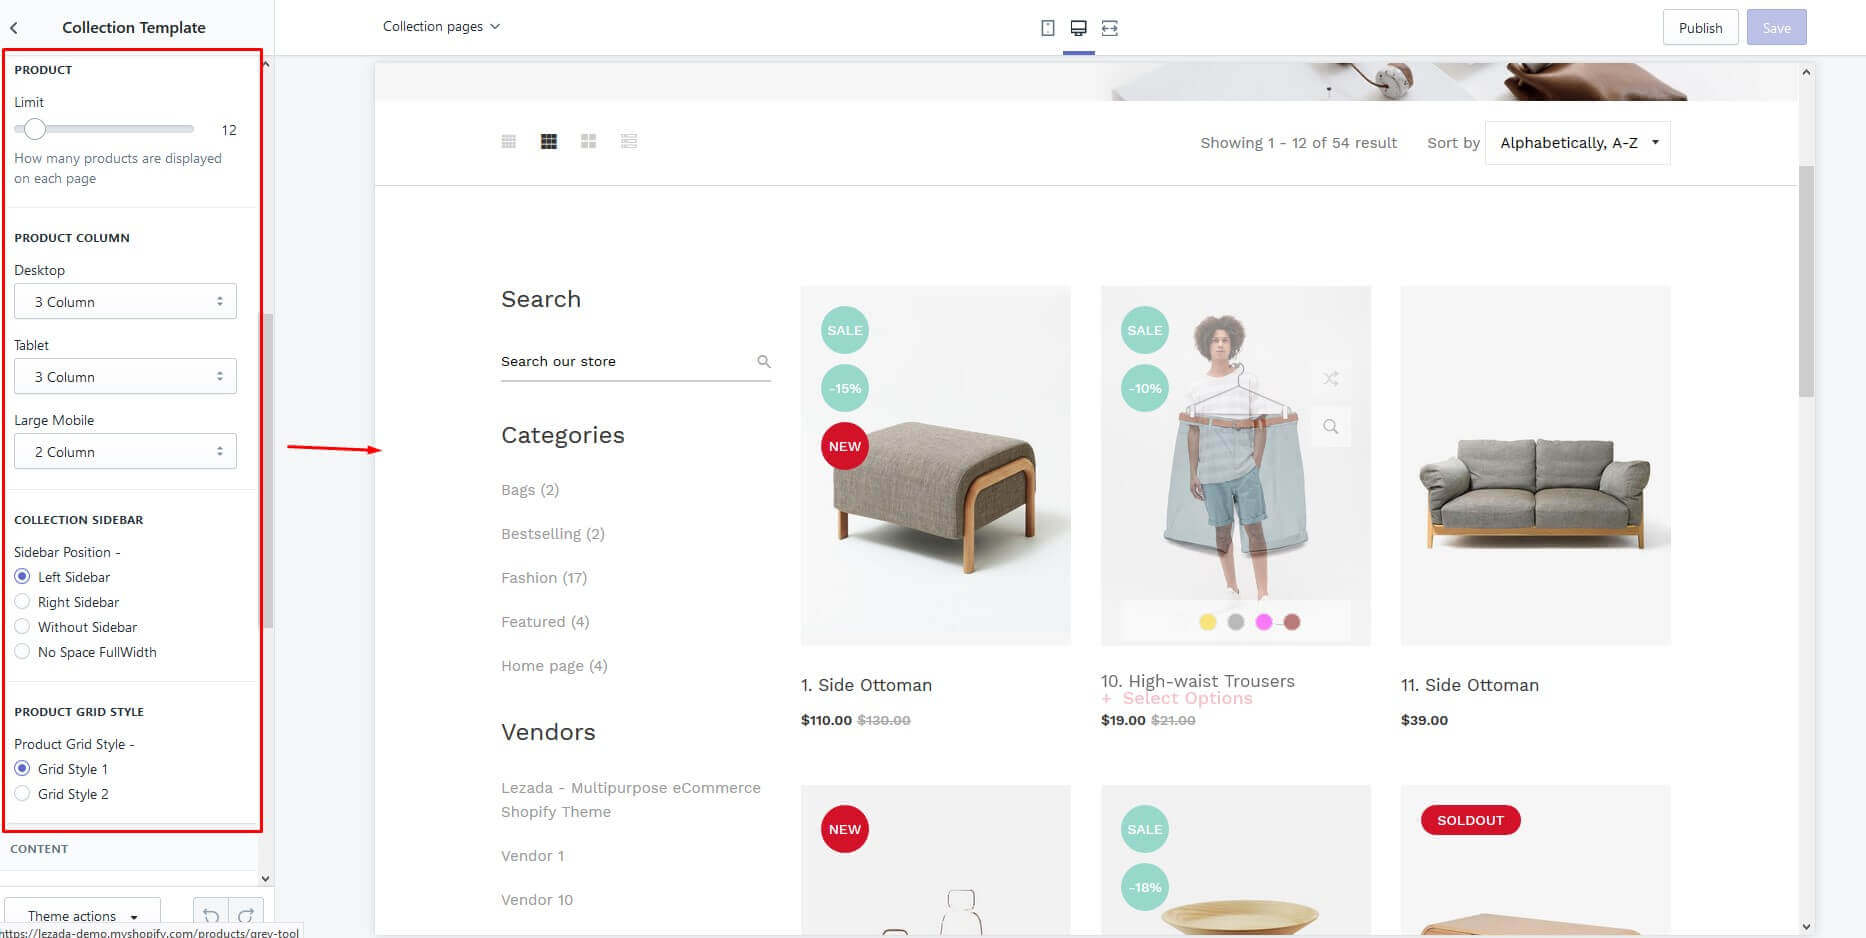This screenshot has width=1866, height=938.
Task: Open Bags (2) category
Action: [x=530, y=490]
